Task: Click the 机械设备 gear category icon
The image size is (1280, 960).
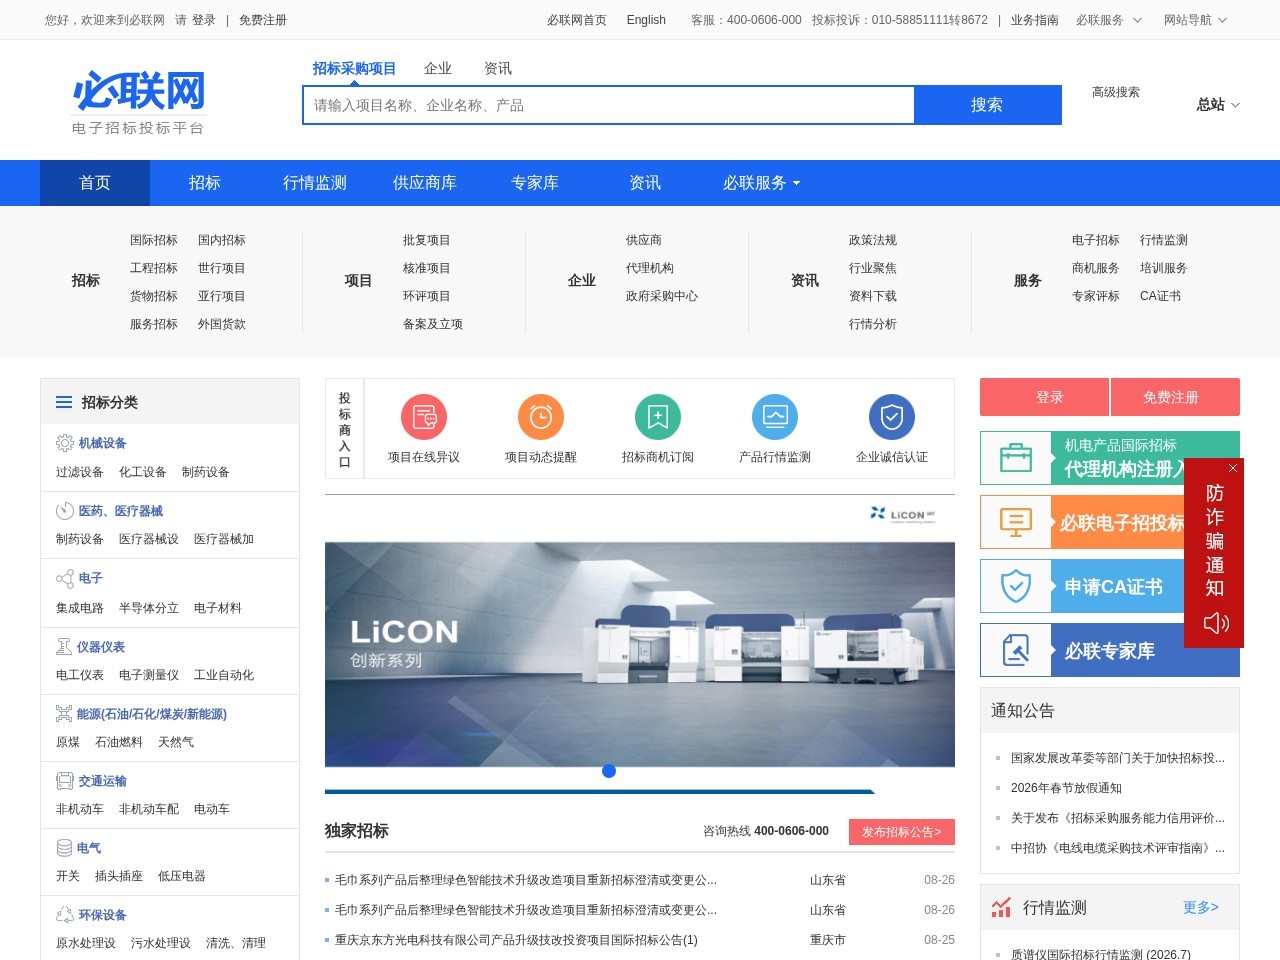Action: click(65, 443)
